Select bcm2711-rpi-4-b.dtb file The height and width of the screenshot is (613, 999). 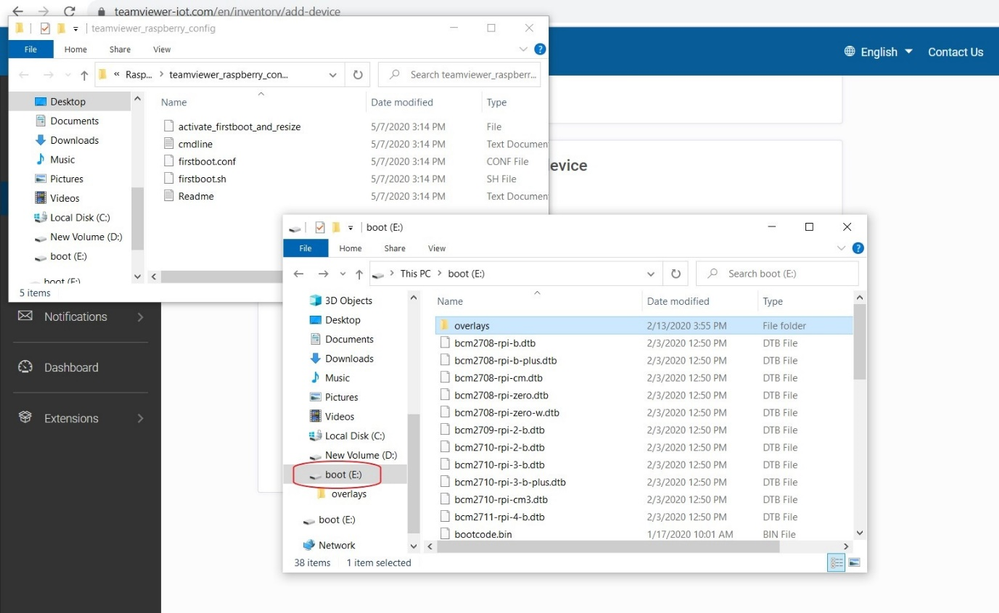[x=499, y=517]
